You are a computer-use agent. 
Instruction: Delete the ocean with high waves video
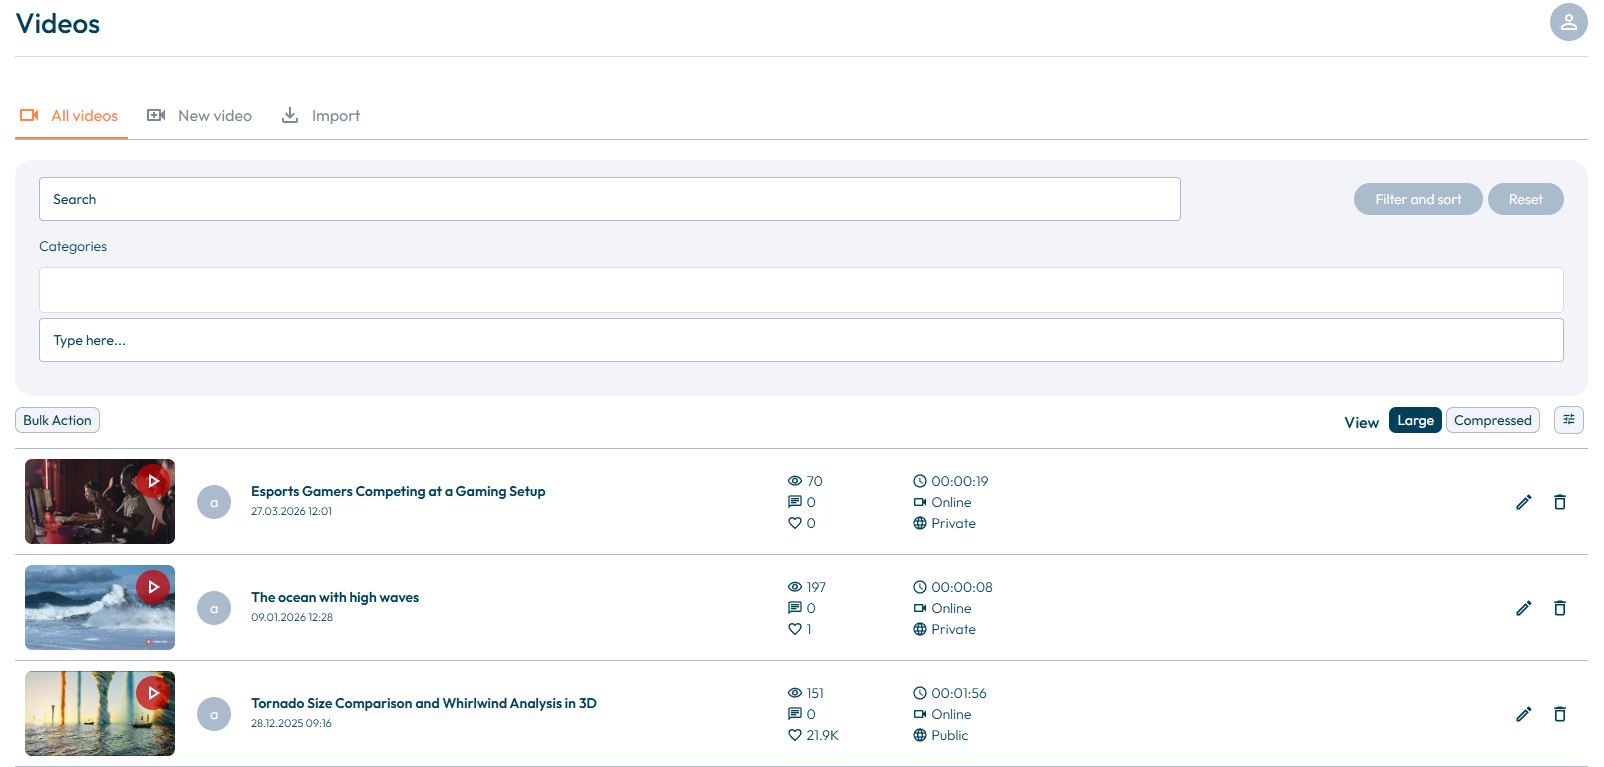click(1559, 608)
